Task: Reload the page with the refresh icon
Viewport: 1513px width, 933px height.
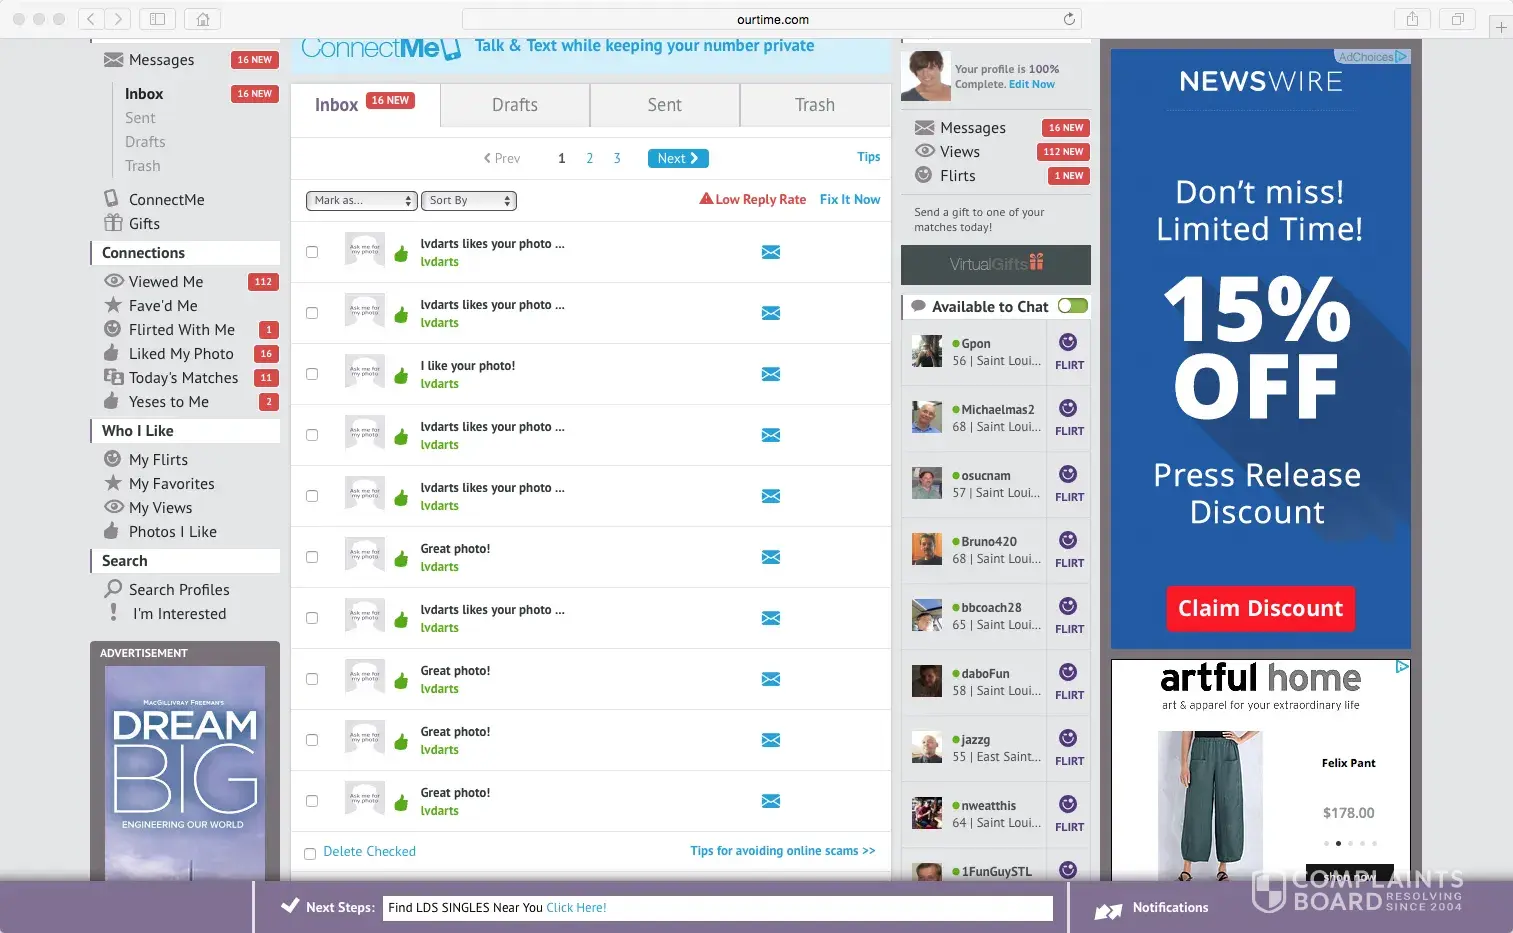Action: pos(1069,19)
